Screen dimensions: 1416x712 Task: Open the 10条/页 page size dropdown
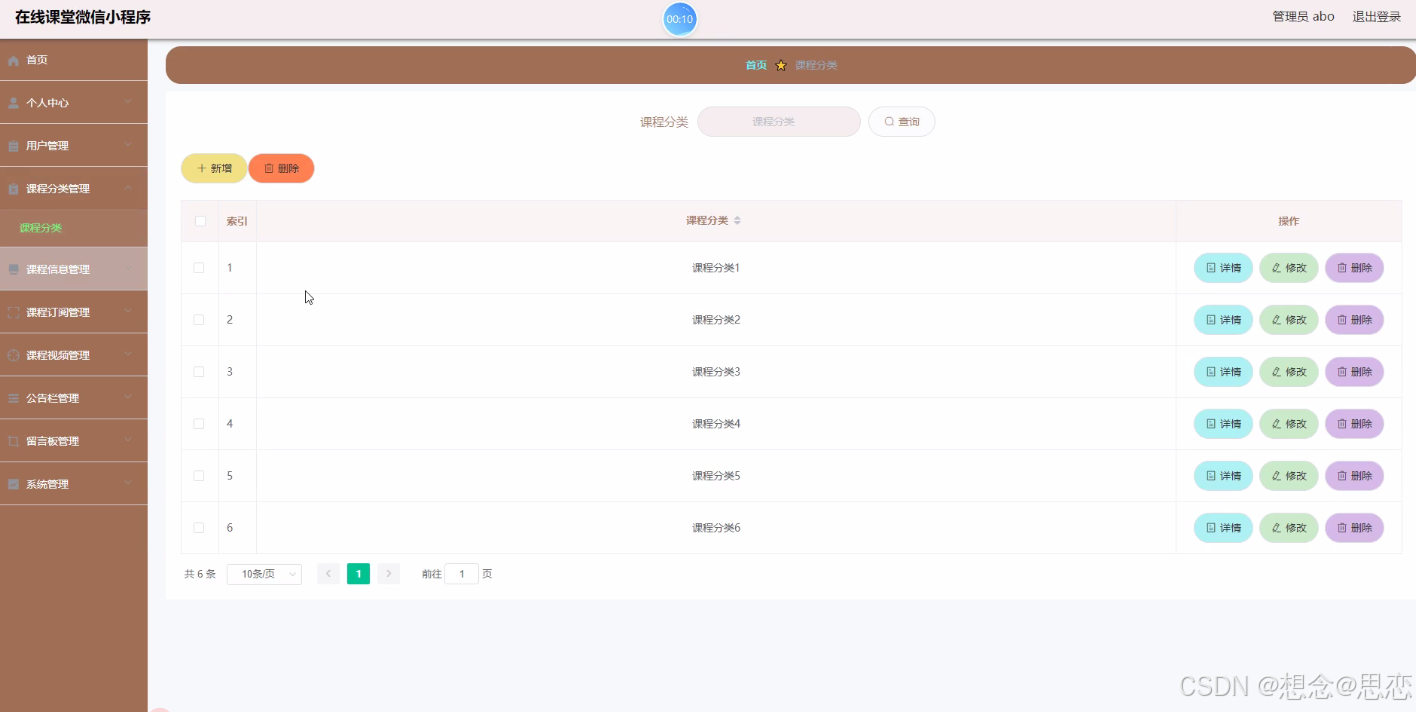tap(264, 574)
